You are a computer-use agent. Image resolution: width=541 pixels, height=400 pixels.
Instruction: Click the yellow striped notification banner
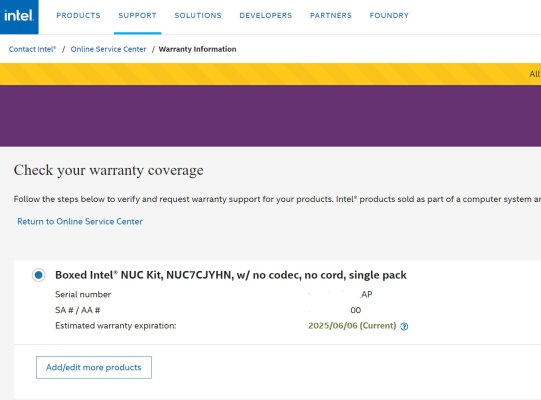[x=270, y=74]
